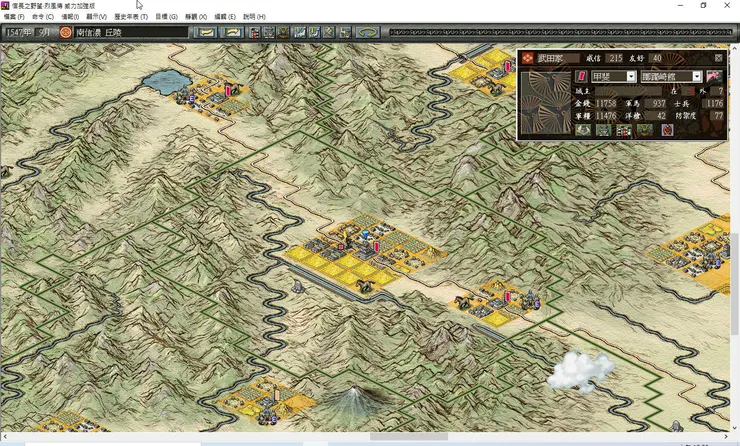
Task: Click the horizontal scrollbar thumb
Action: tap(409, 437)
